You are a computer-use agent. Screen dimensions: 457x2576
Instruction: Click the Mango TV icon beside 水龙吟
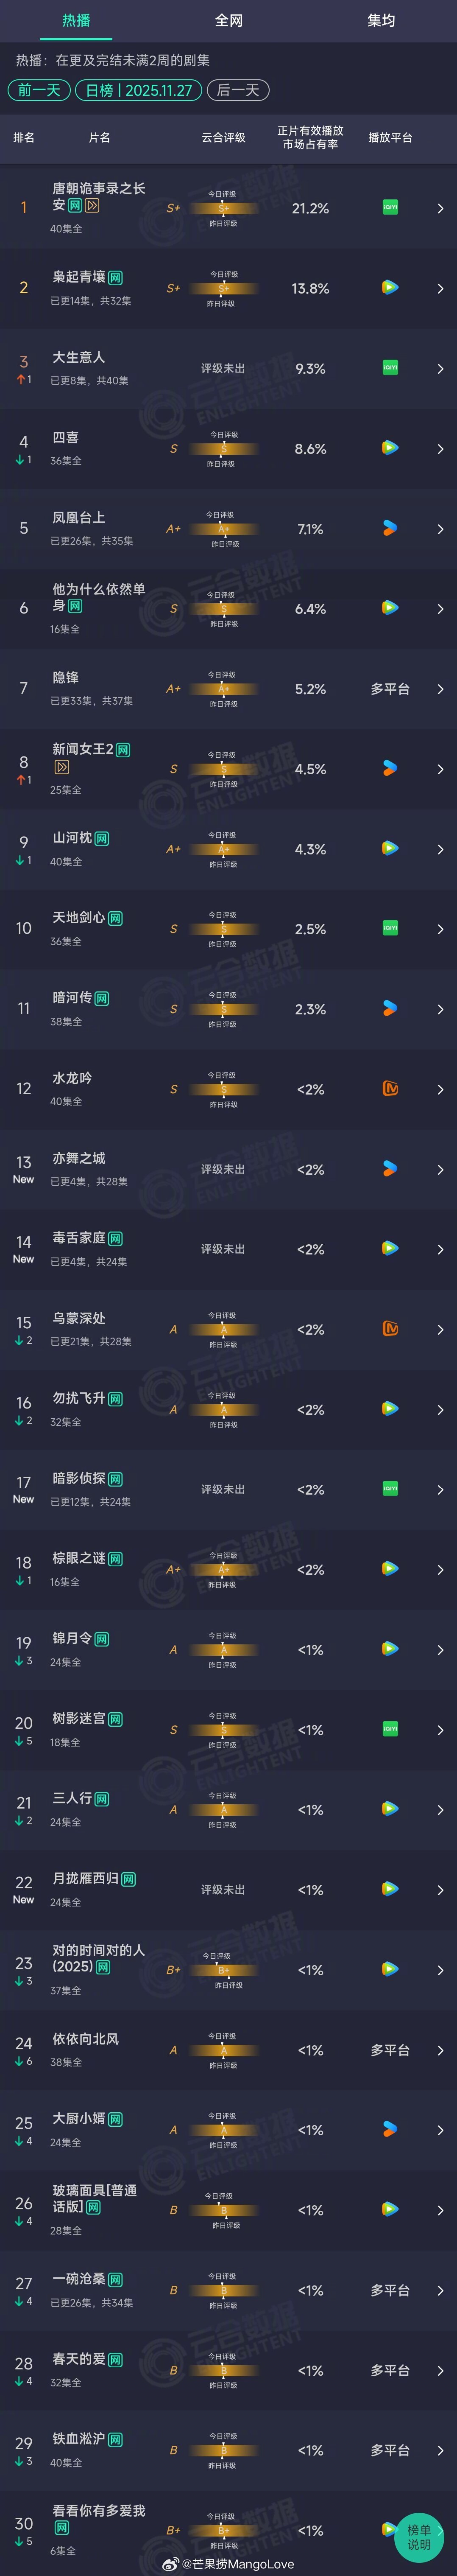click(x=390, y=1088)
